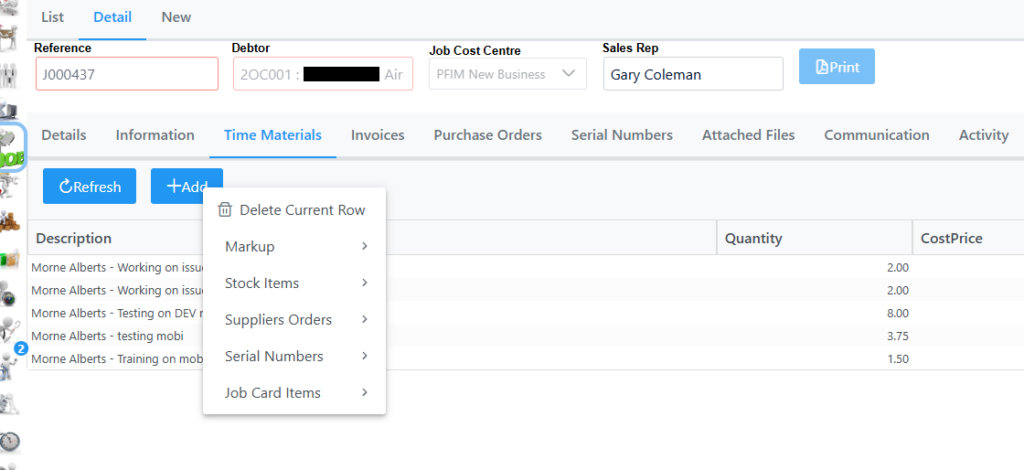This screenshot has width=1024, height=470.
Task: Click the Print document button
Action: (x=837, y=67)
